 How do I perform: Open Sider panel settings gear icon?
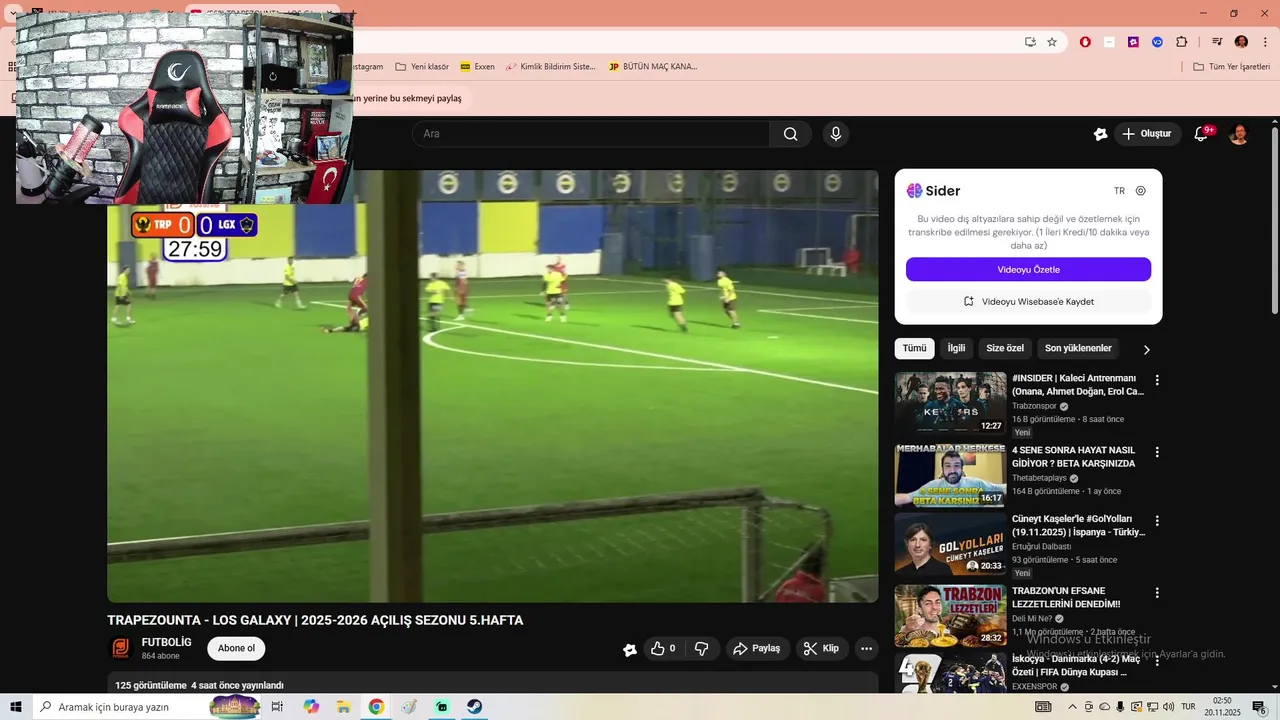click(1141, 191)
